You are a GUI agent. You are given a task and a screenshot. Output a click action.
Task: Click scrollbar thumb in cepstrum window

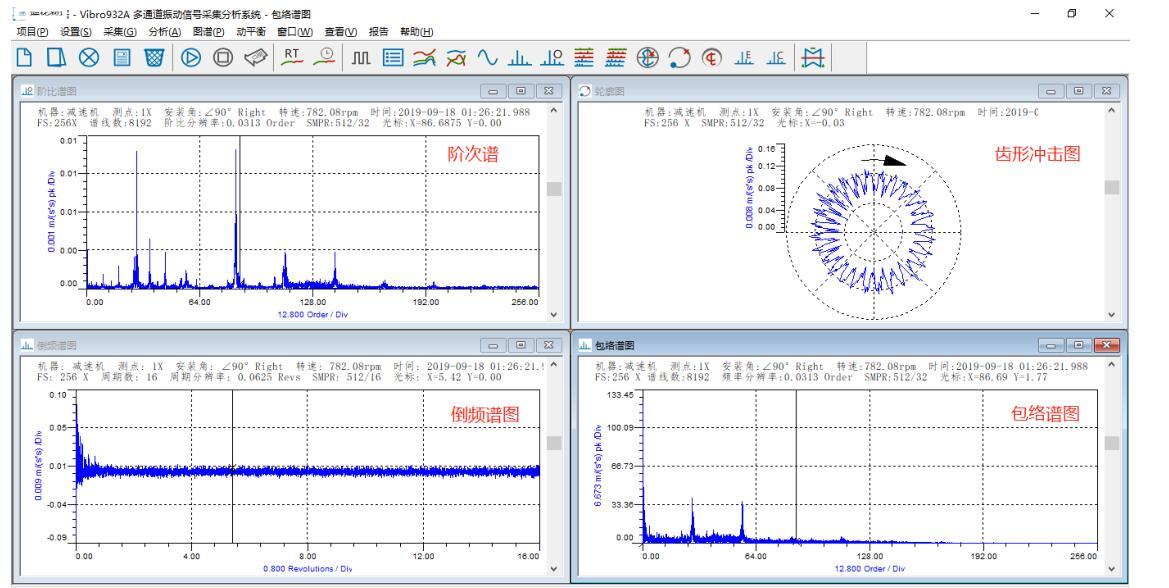pyautogui.click(x=554, y=443)
